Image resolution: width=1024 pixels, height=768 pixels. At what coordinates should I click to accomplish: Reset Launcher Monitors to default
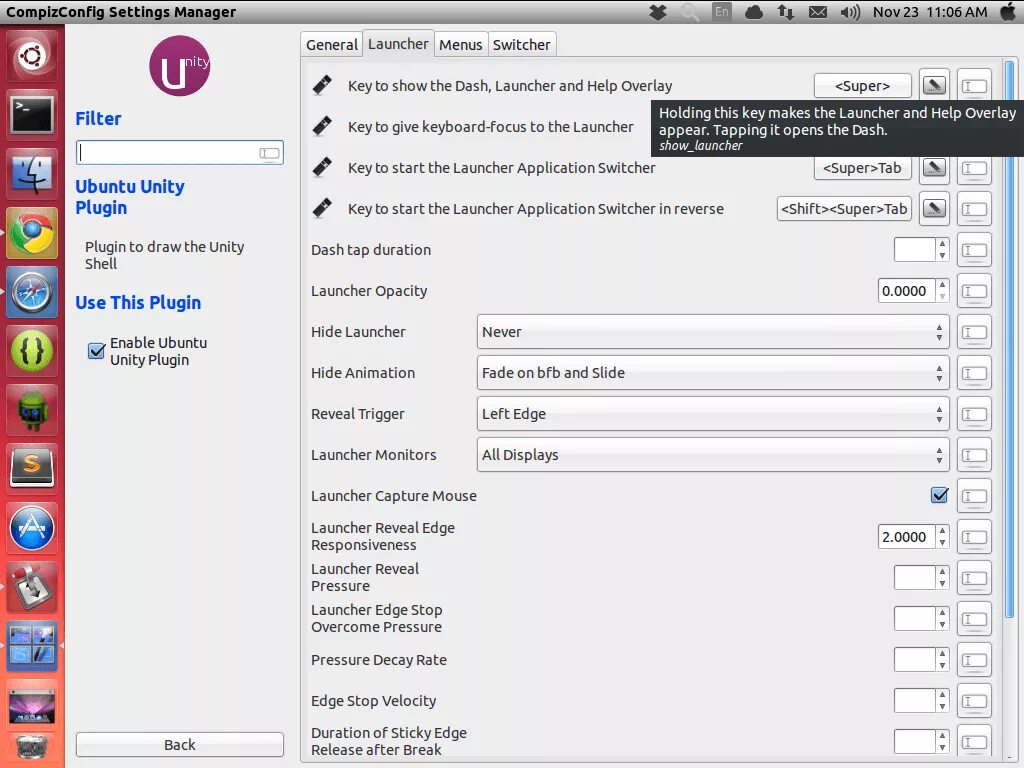pos(974,455)
